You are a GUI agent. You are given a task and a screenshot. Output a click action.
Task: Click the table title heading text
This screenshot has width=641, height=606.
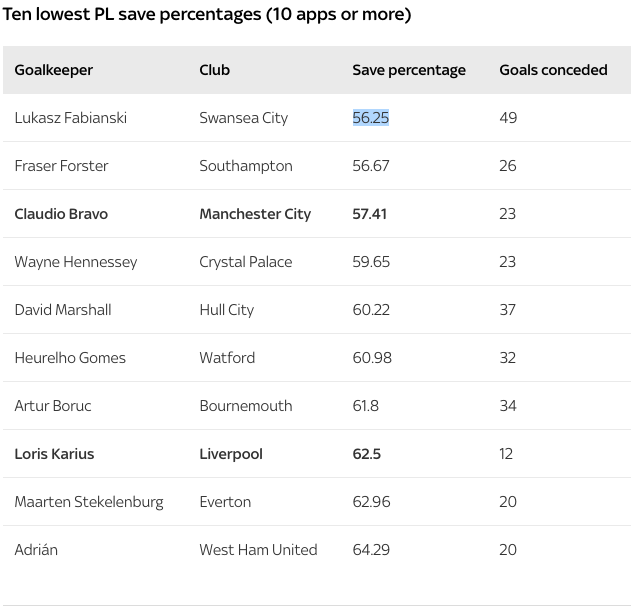[207, 14]
